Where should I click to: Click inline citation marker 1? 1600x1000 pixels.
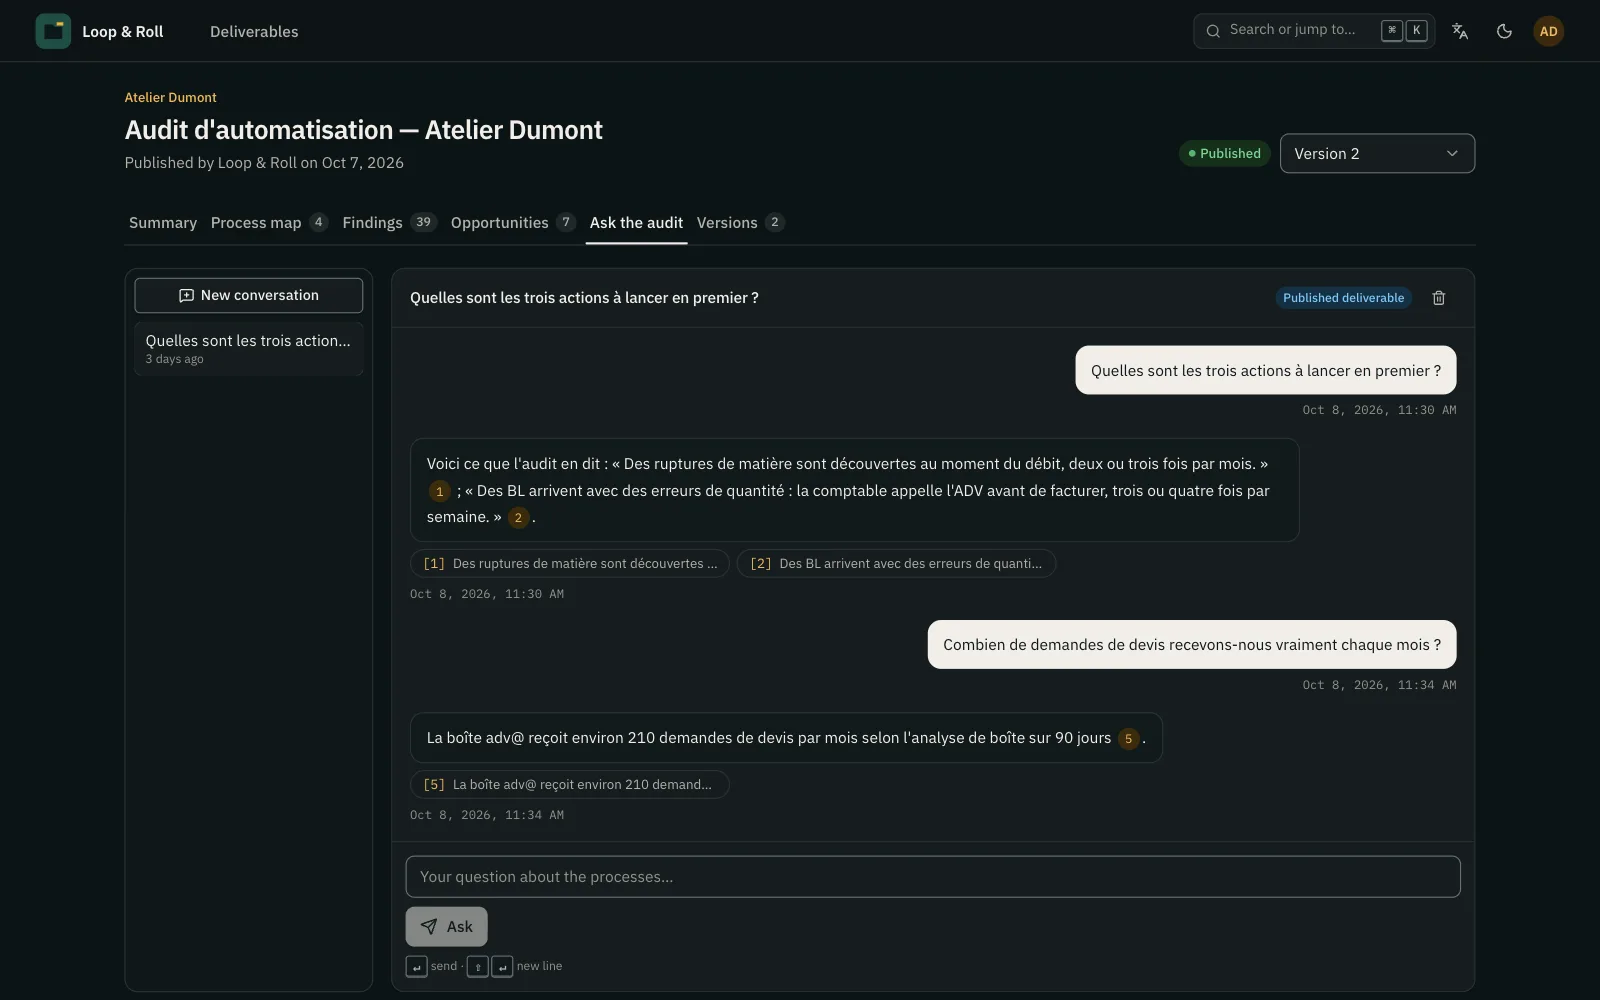point(439,491)
